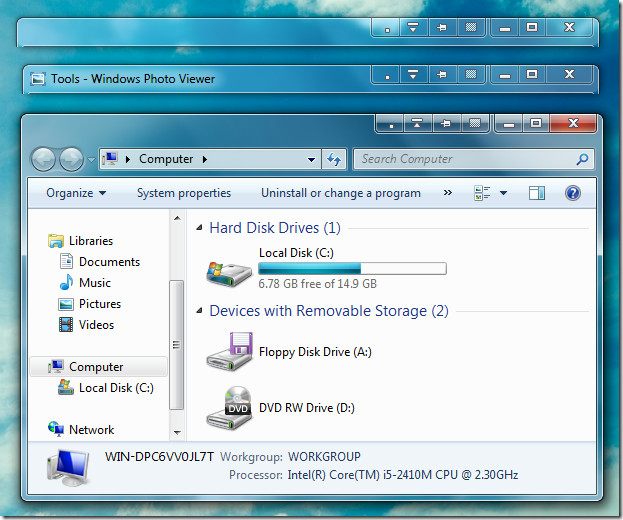The width and height of the screenshot is (623, 520).
Task: Toggle roll-up on the Computer window
Action: pos(417,124)
